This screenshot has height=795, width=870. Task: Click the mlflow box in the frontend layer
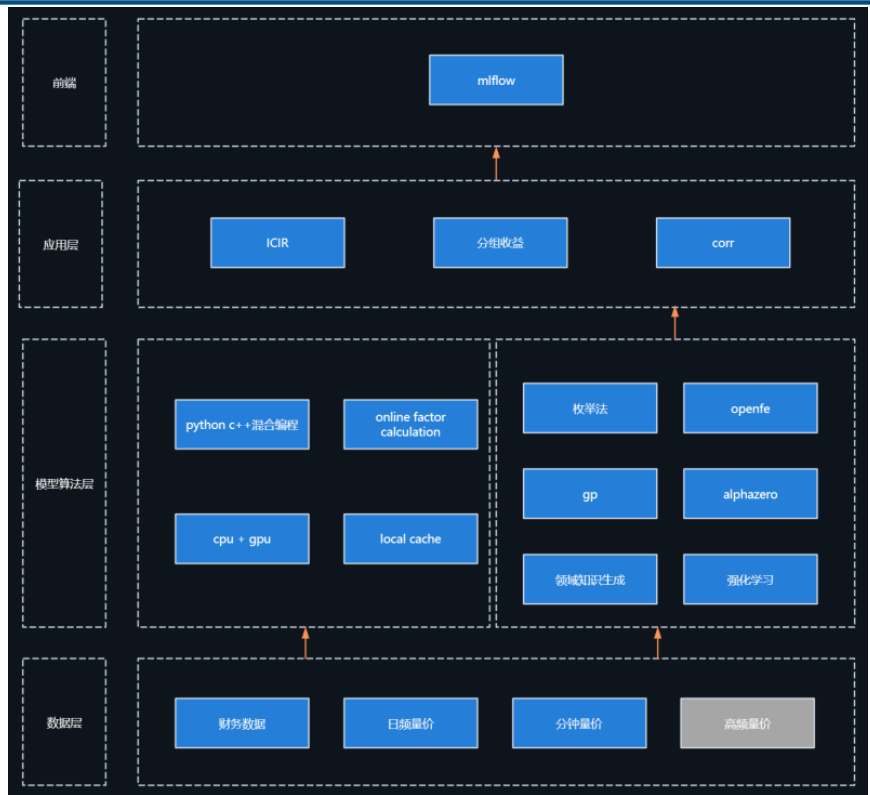[x=496, y=80]
